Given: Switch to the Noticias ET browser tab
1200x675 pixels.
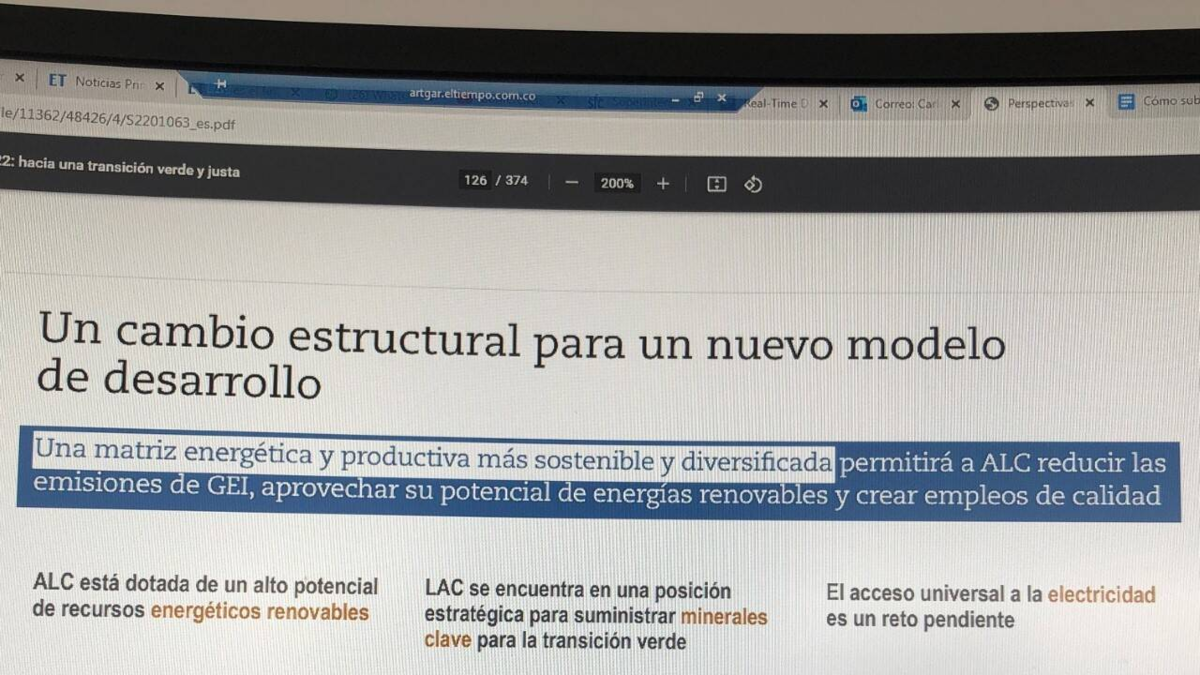Looking at the screenshot, I should pos(98,83).
